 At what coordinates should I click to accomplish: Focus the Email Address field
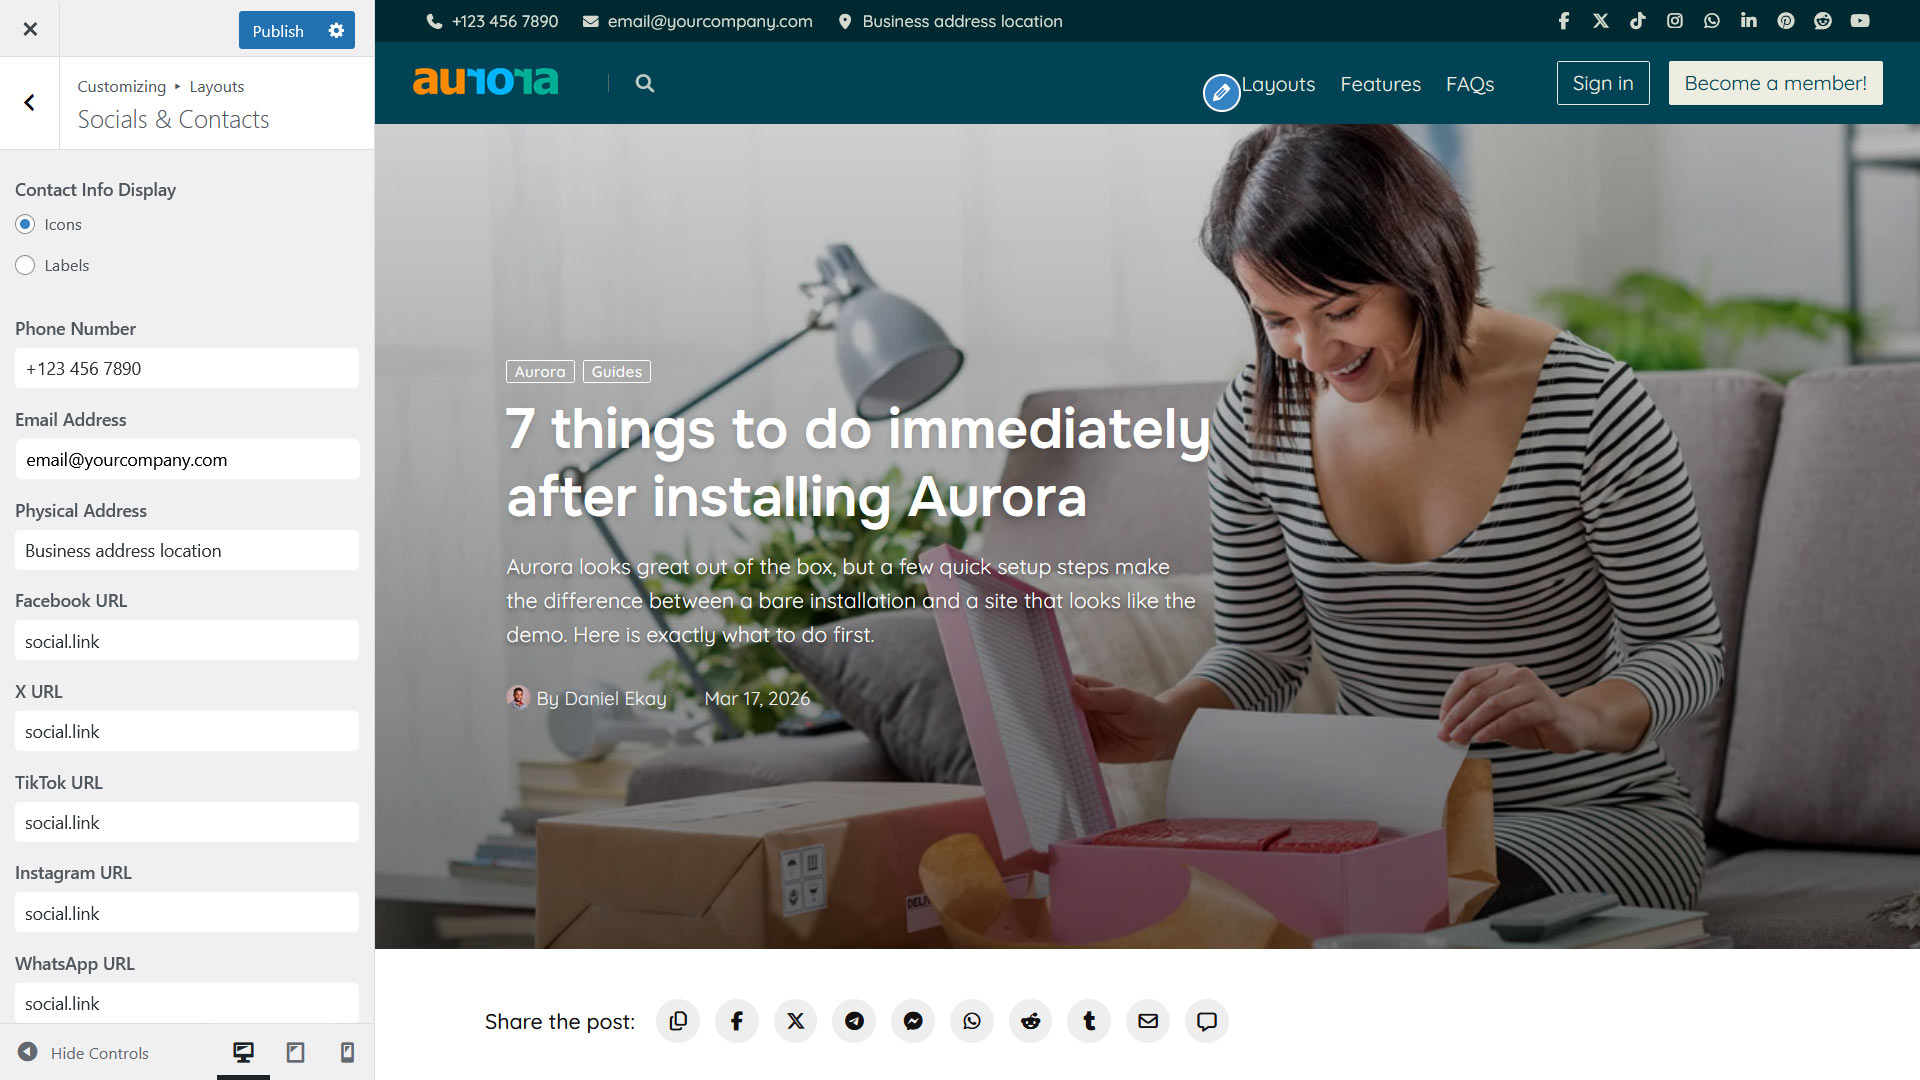187,459
